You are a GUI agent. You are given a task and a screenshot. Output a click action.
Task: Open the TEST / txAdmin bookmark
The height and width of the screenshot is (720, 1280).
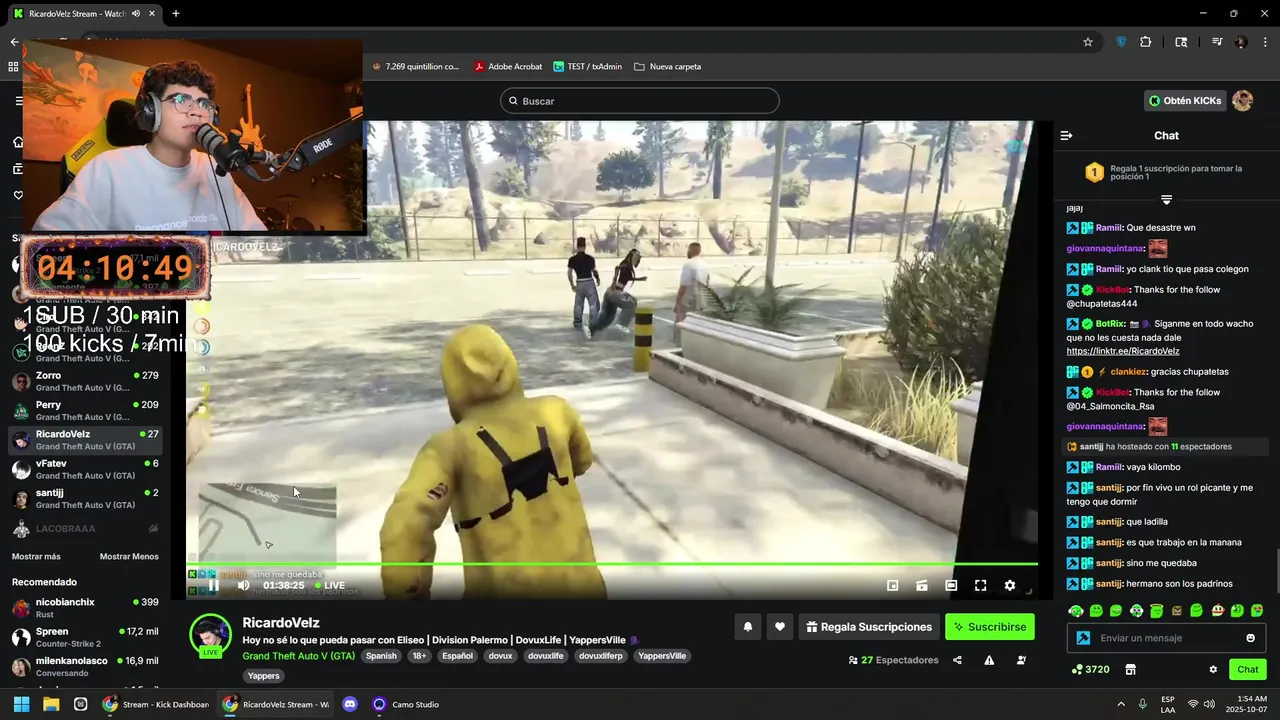(x=587, y=67)
